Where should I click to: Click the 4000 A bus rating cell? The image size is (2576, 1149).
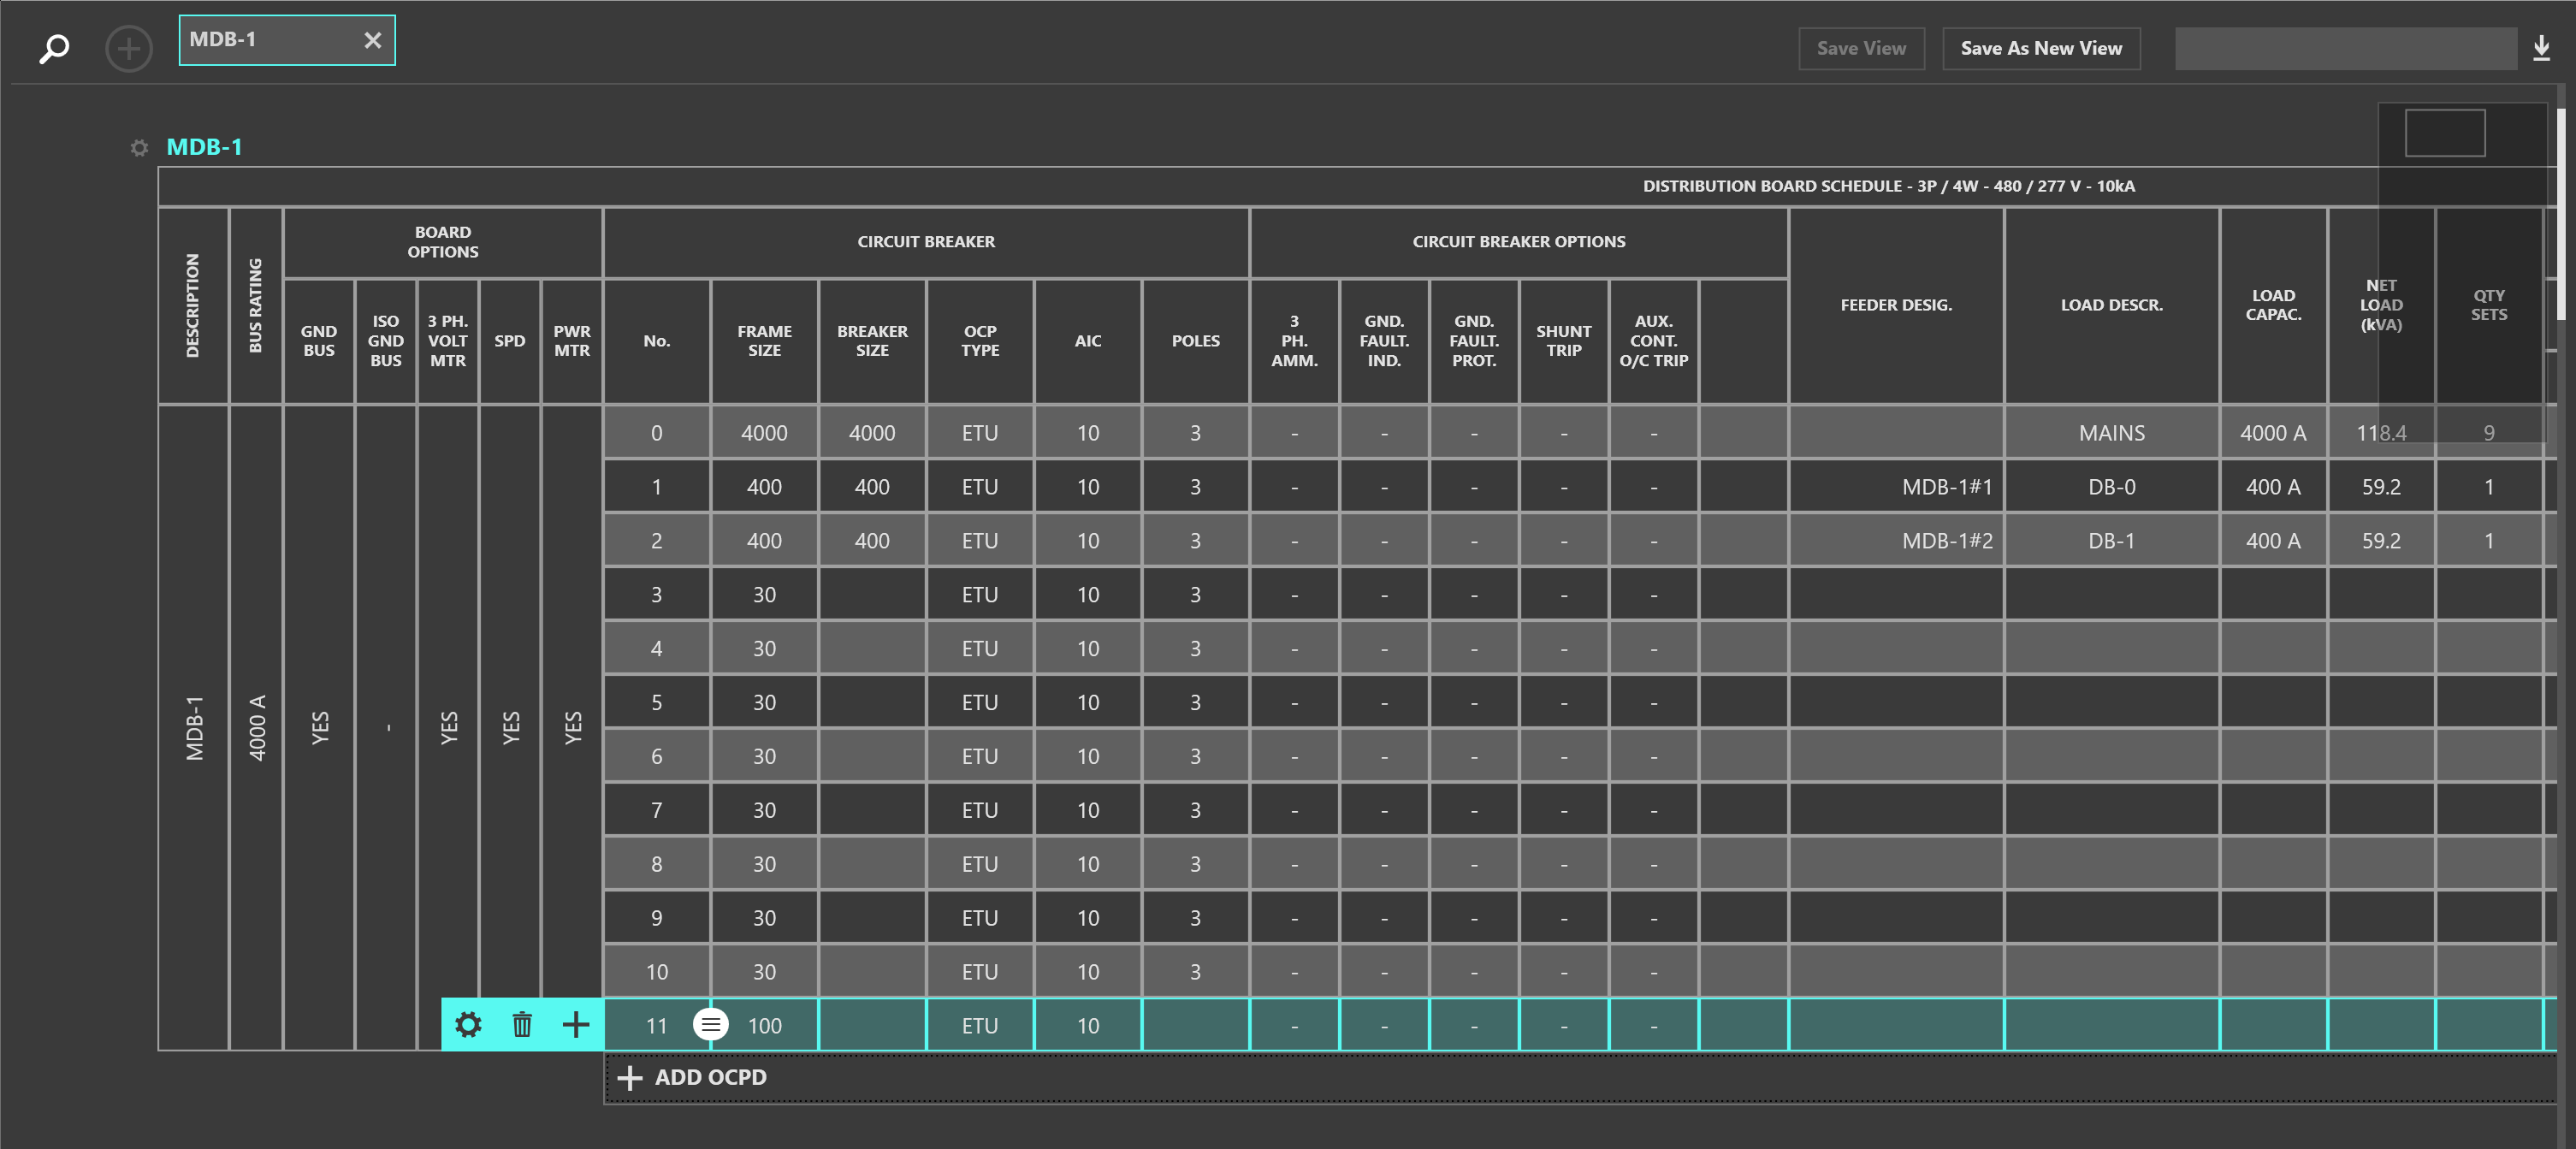tap(256, 727)
